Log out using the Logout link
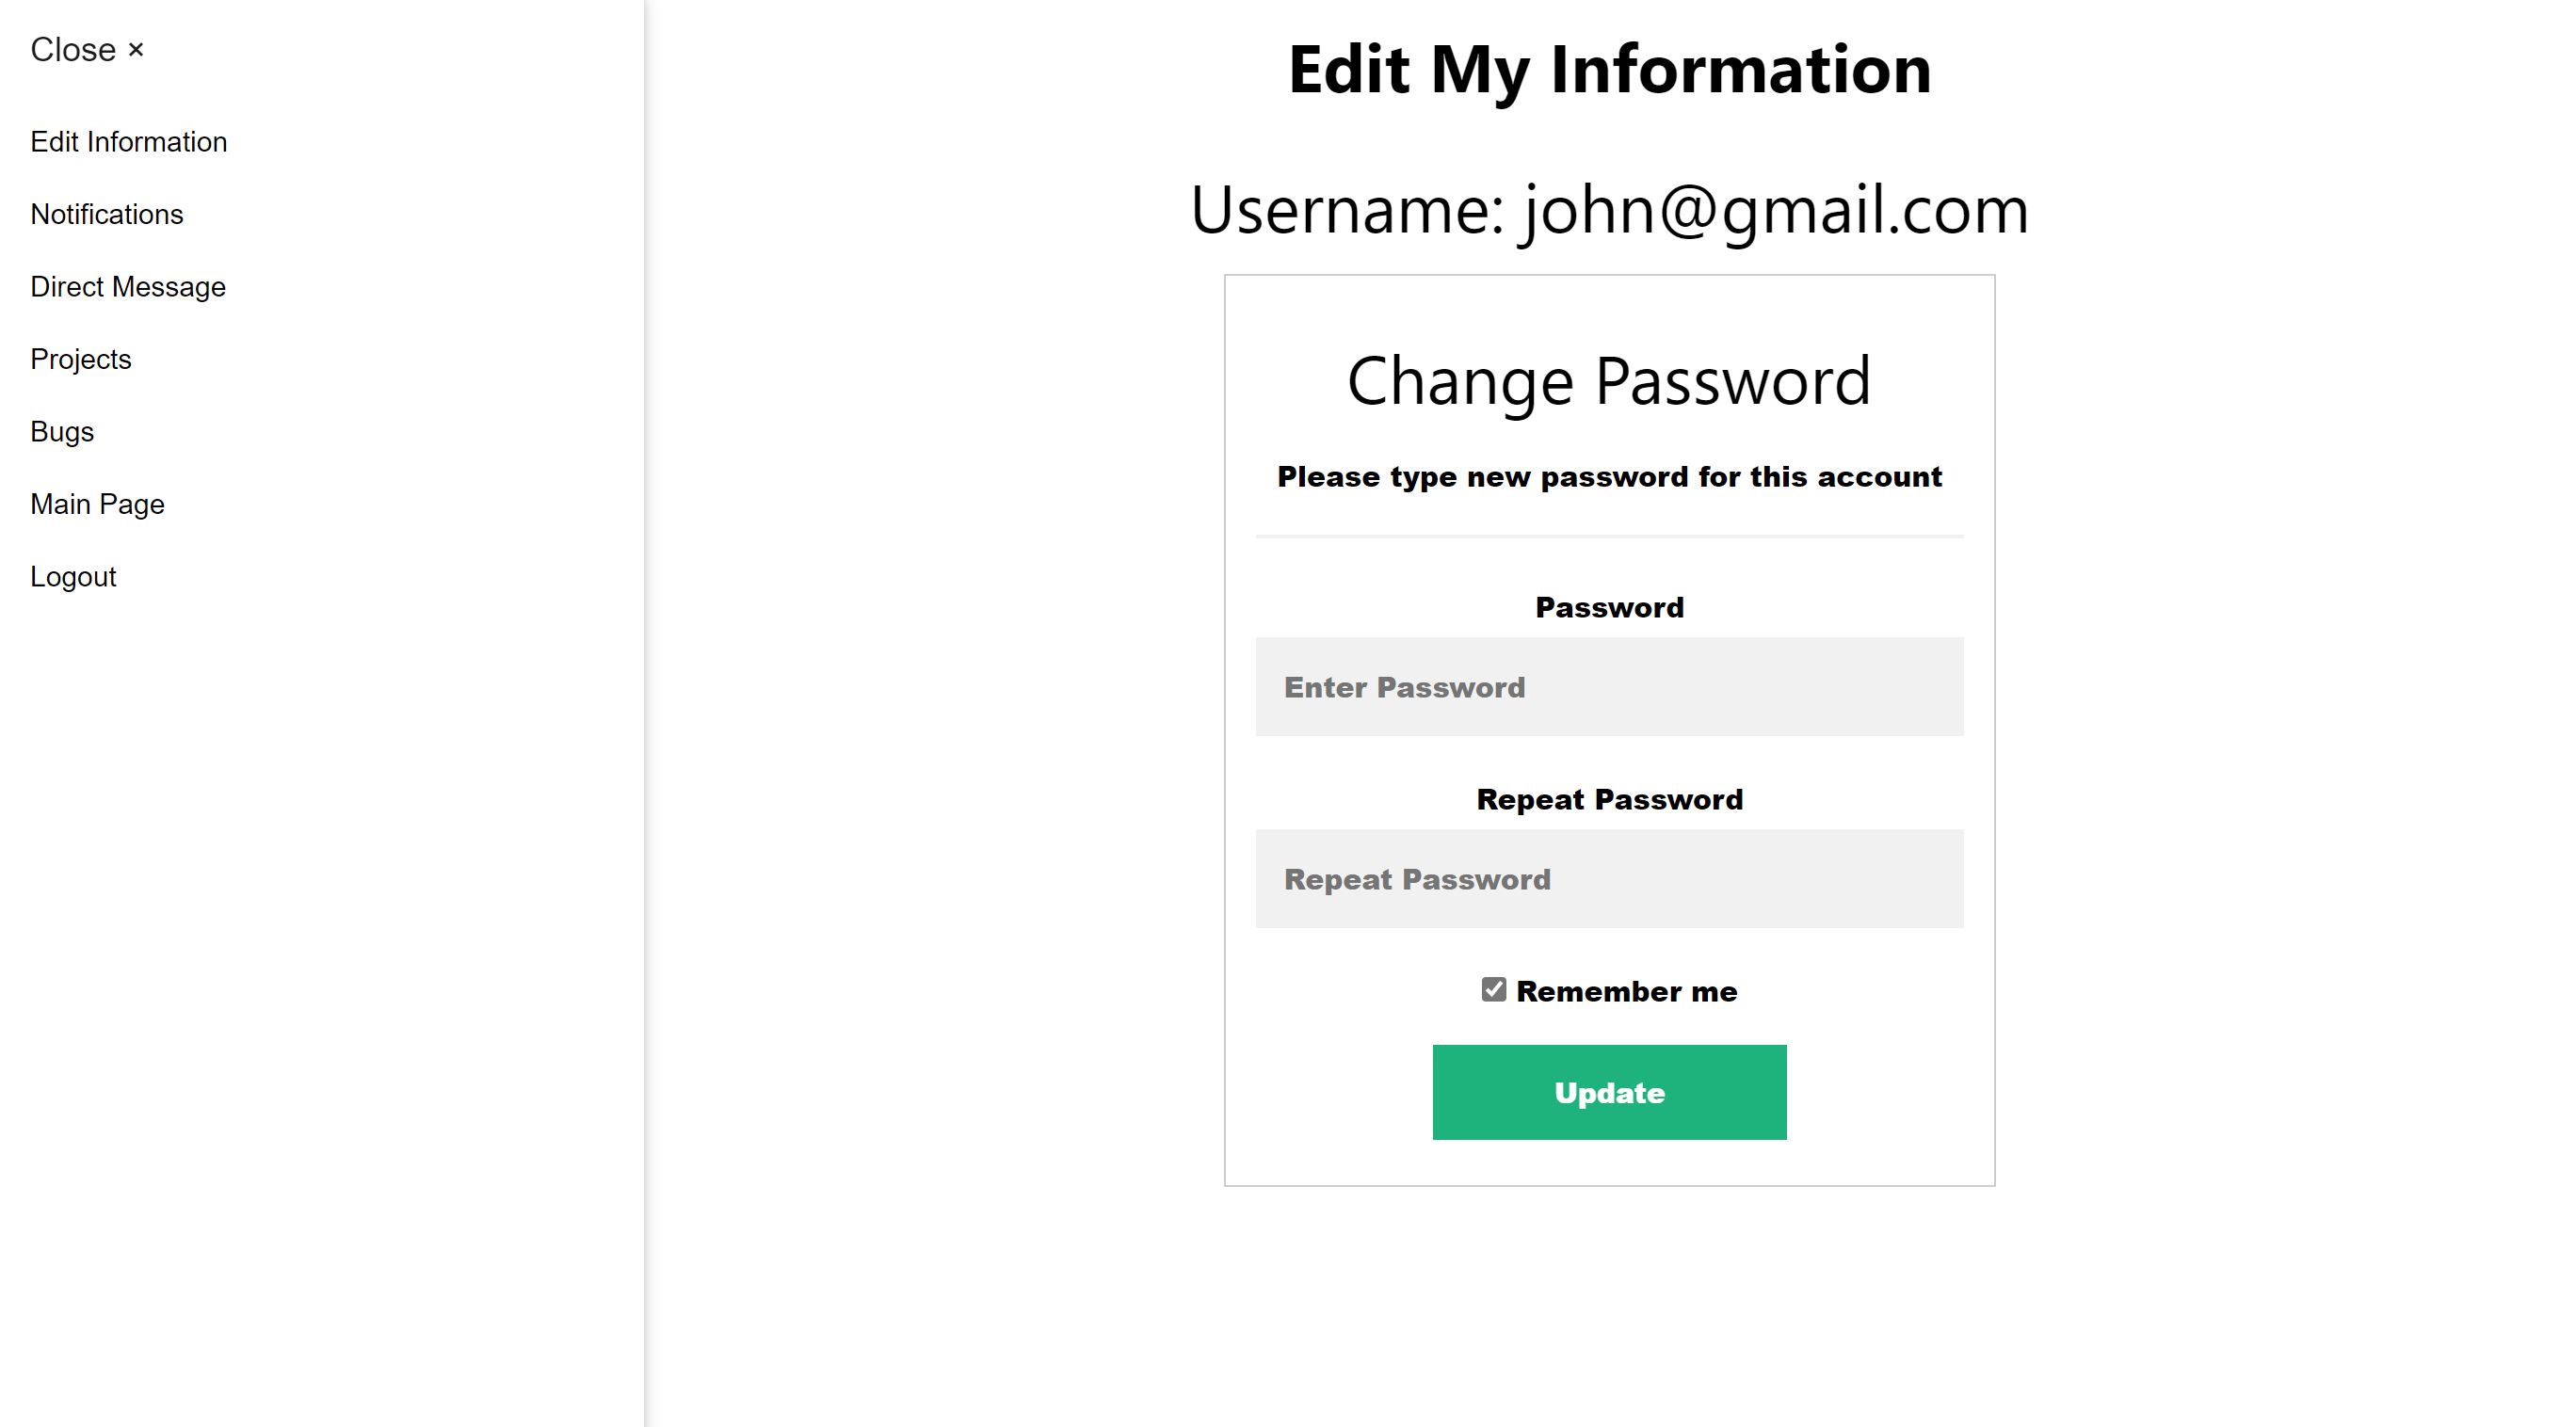Image resolution: width=2576 pixels, height=1427 pixels. click(73, 577)
